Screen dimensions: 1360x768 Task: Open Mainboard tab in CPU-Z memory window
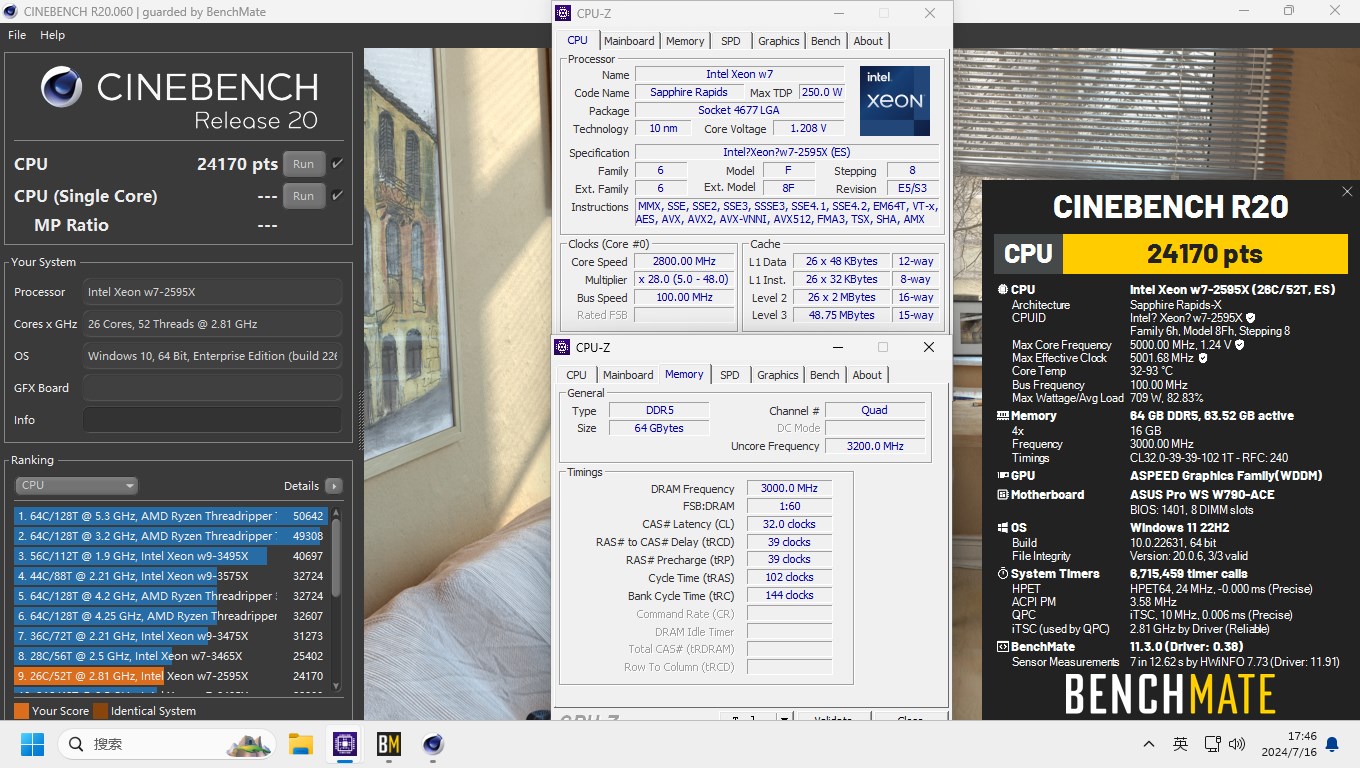point(628,375)
